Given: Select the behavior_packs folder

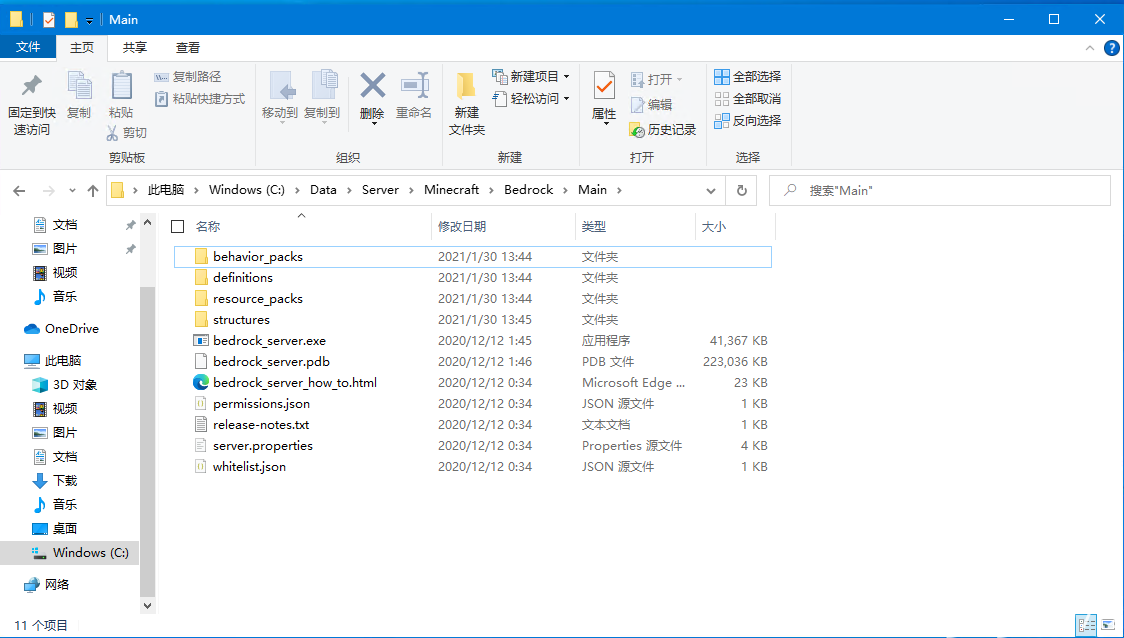Looking at the screenshot, I should 472,257.
